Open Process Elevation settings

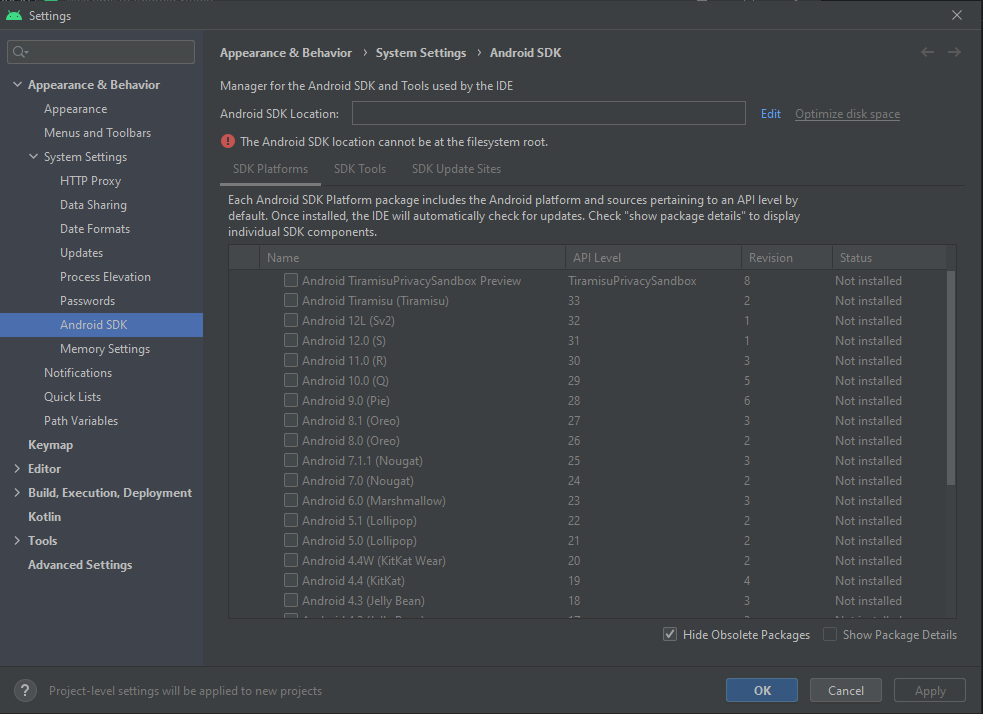pyautogui.click(x=105, y=277)
